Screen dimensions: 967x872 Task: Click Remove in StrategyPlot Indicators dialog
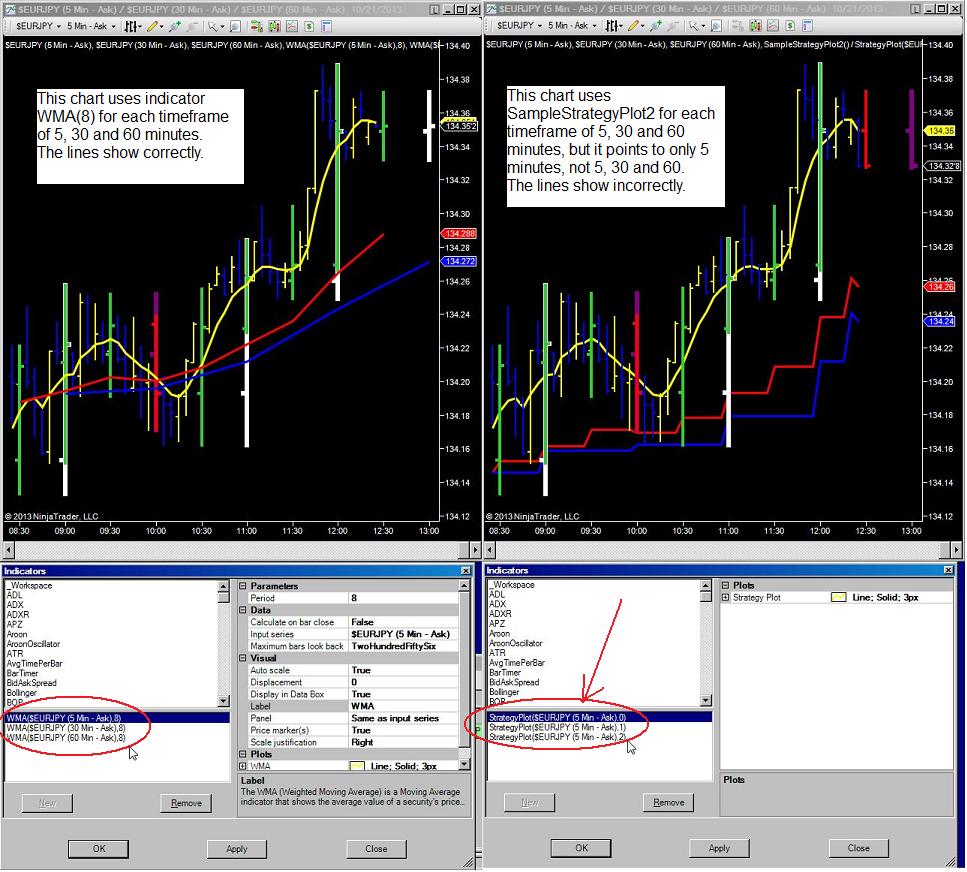(x=669, y=802)
